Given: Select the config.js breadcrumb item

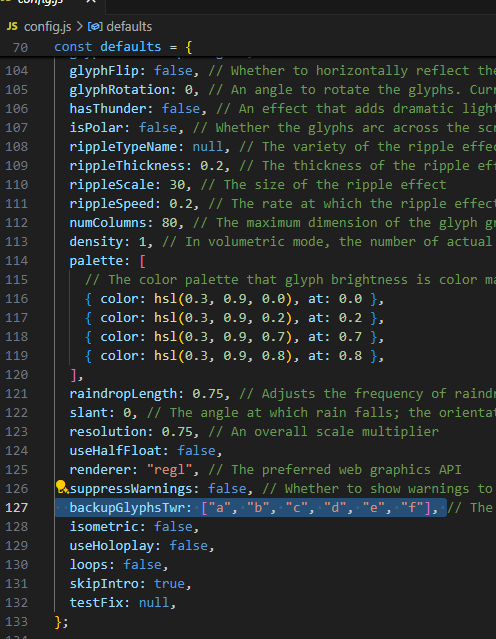Looking at the screenshot, I should [47, 27].
